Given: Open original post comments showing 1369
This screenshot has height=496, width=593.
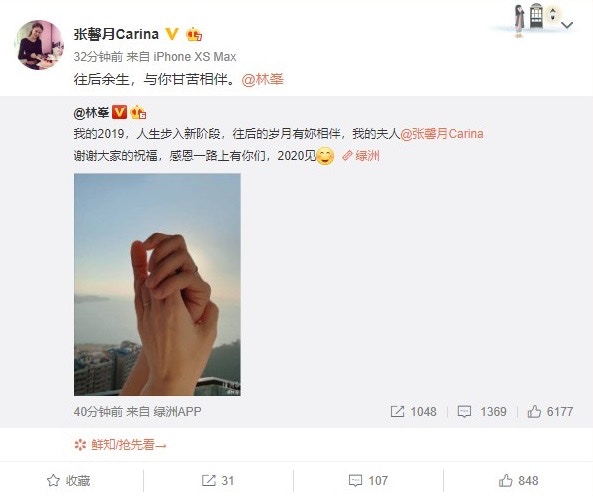Looking at the screenshot, I should click(x=482, y=411).
